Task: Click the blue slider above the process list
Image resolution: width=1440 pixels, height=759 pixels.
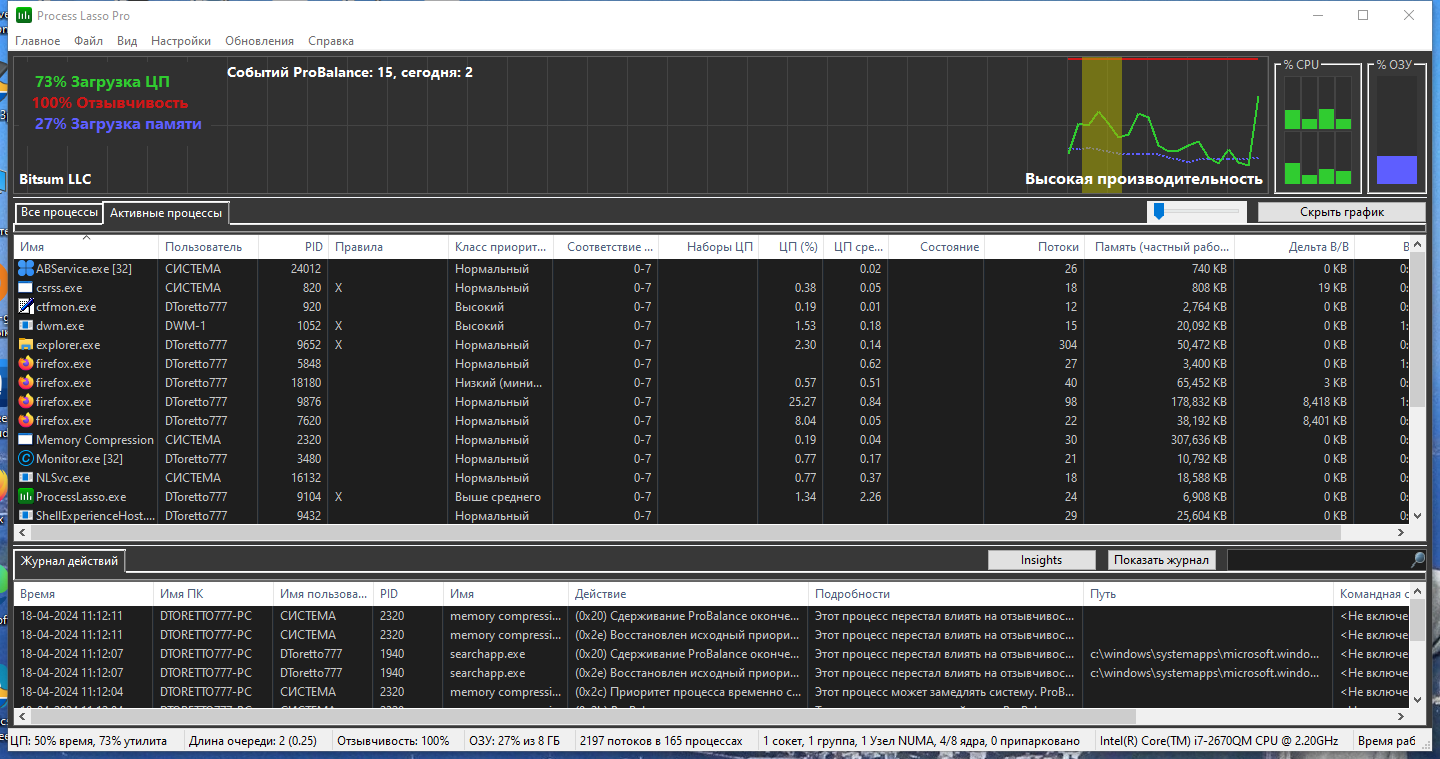Action: [x=1159, y=211]
